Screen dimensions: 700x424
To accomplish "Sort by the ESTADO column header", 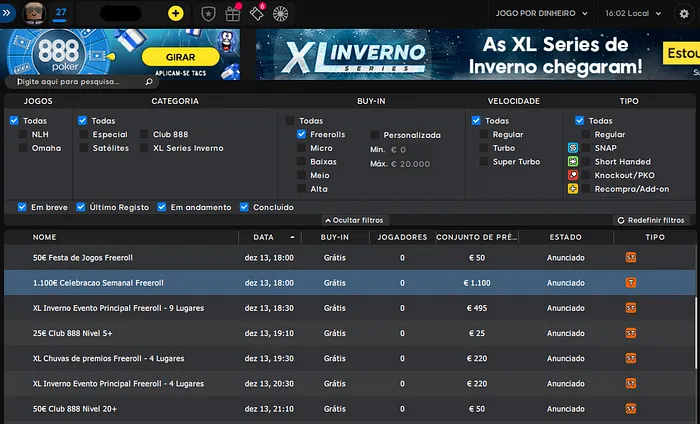I will (565, 237).
